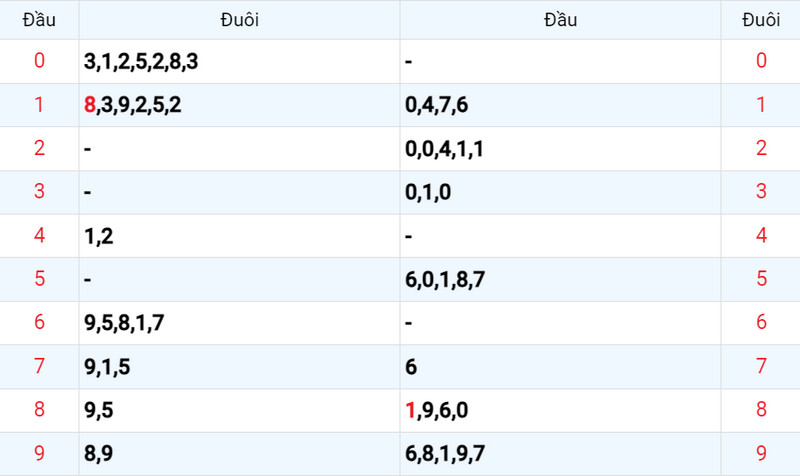The image size is (800, 476).
Task: Click red head digit 0 on left
Action: click(x=39, y=61)
